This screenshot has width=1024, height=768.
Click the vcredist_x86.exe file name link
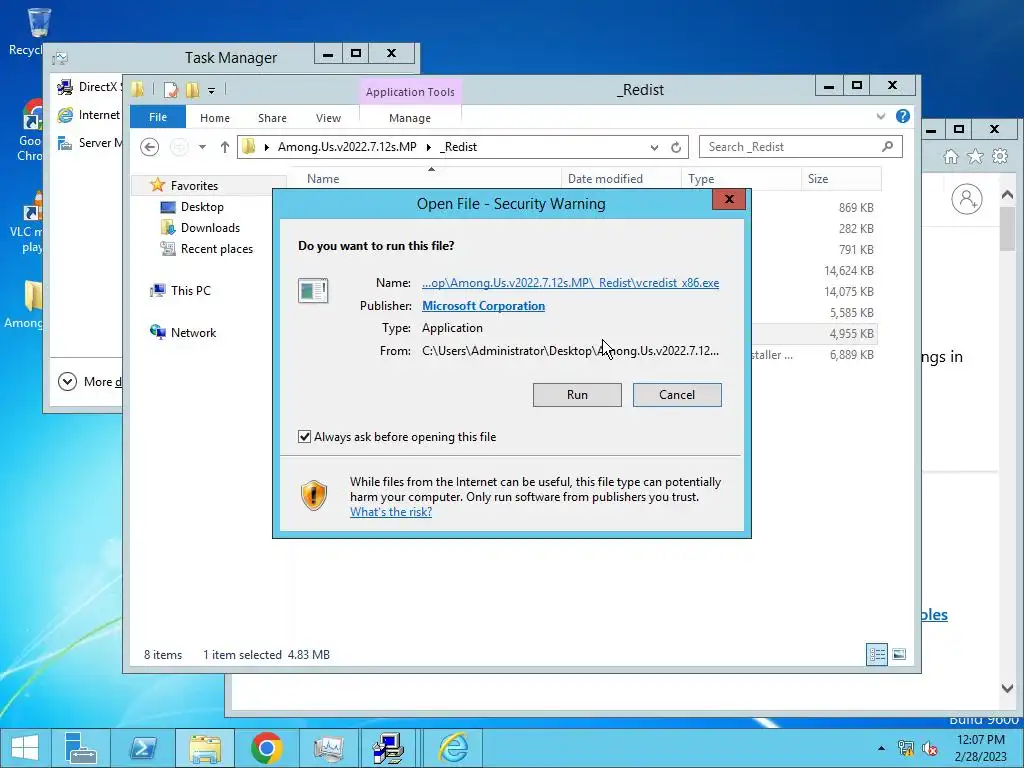point(570,283)
